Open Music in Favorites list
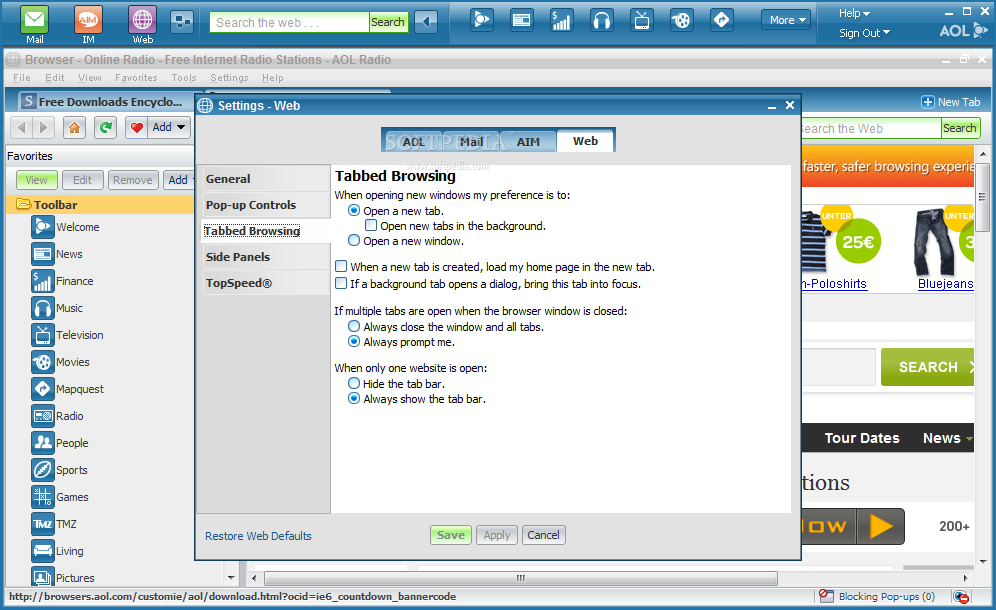Image resolution: width=996 pixels, height=610 pixels. click(x=57, y=308)
